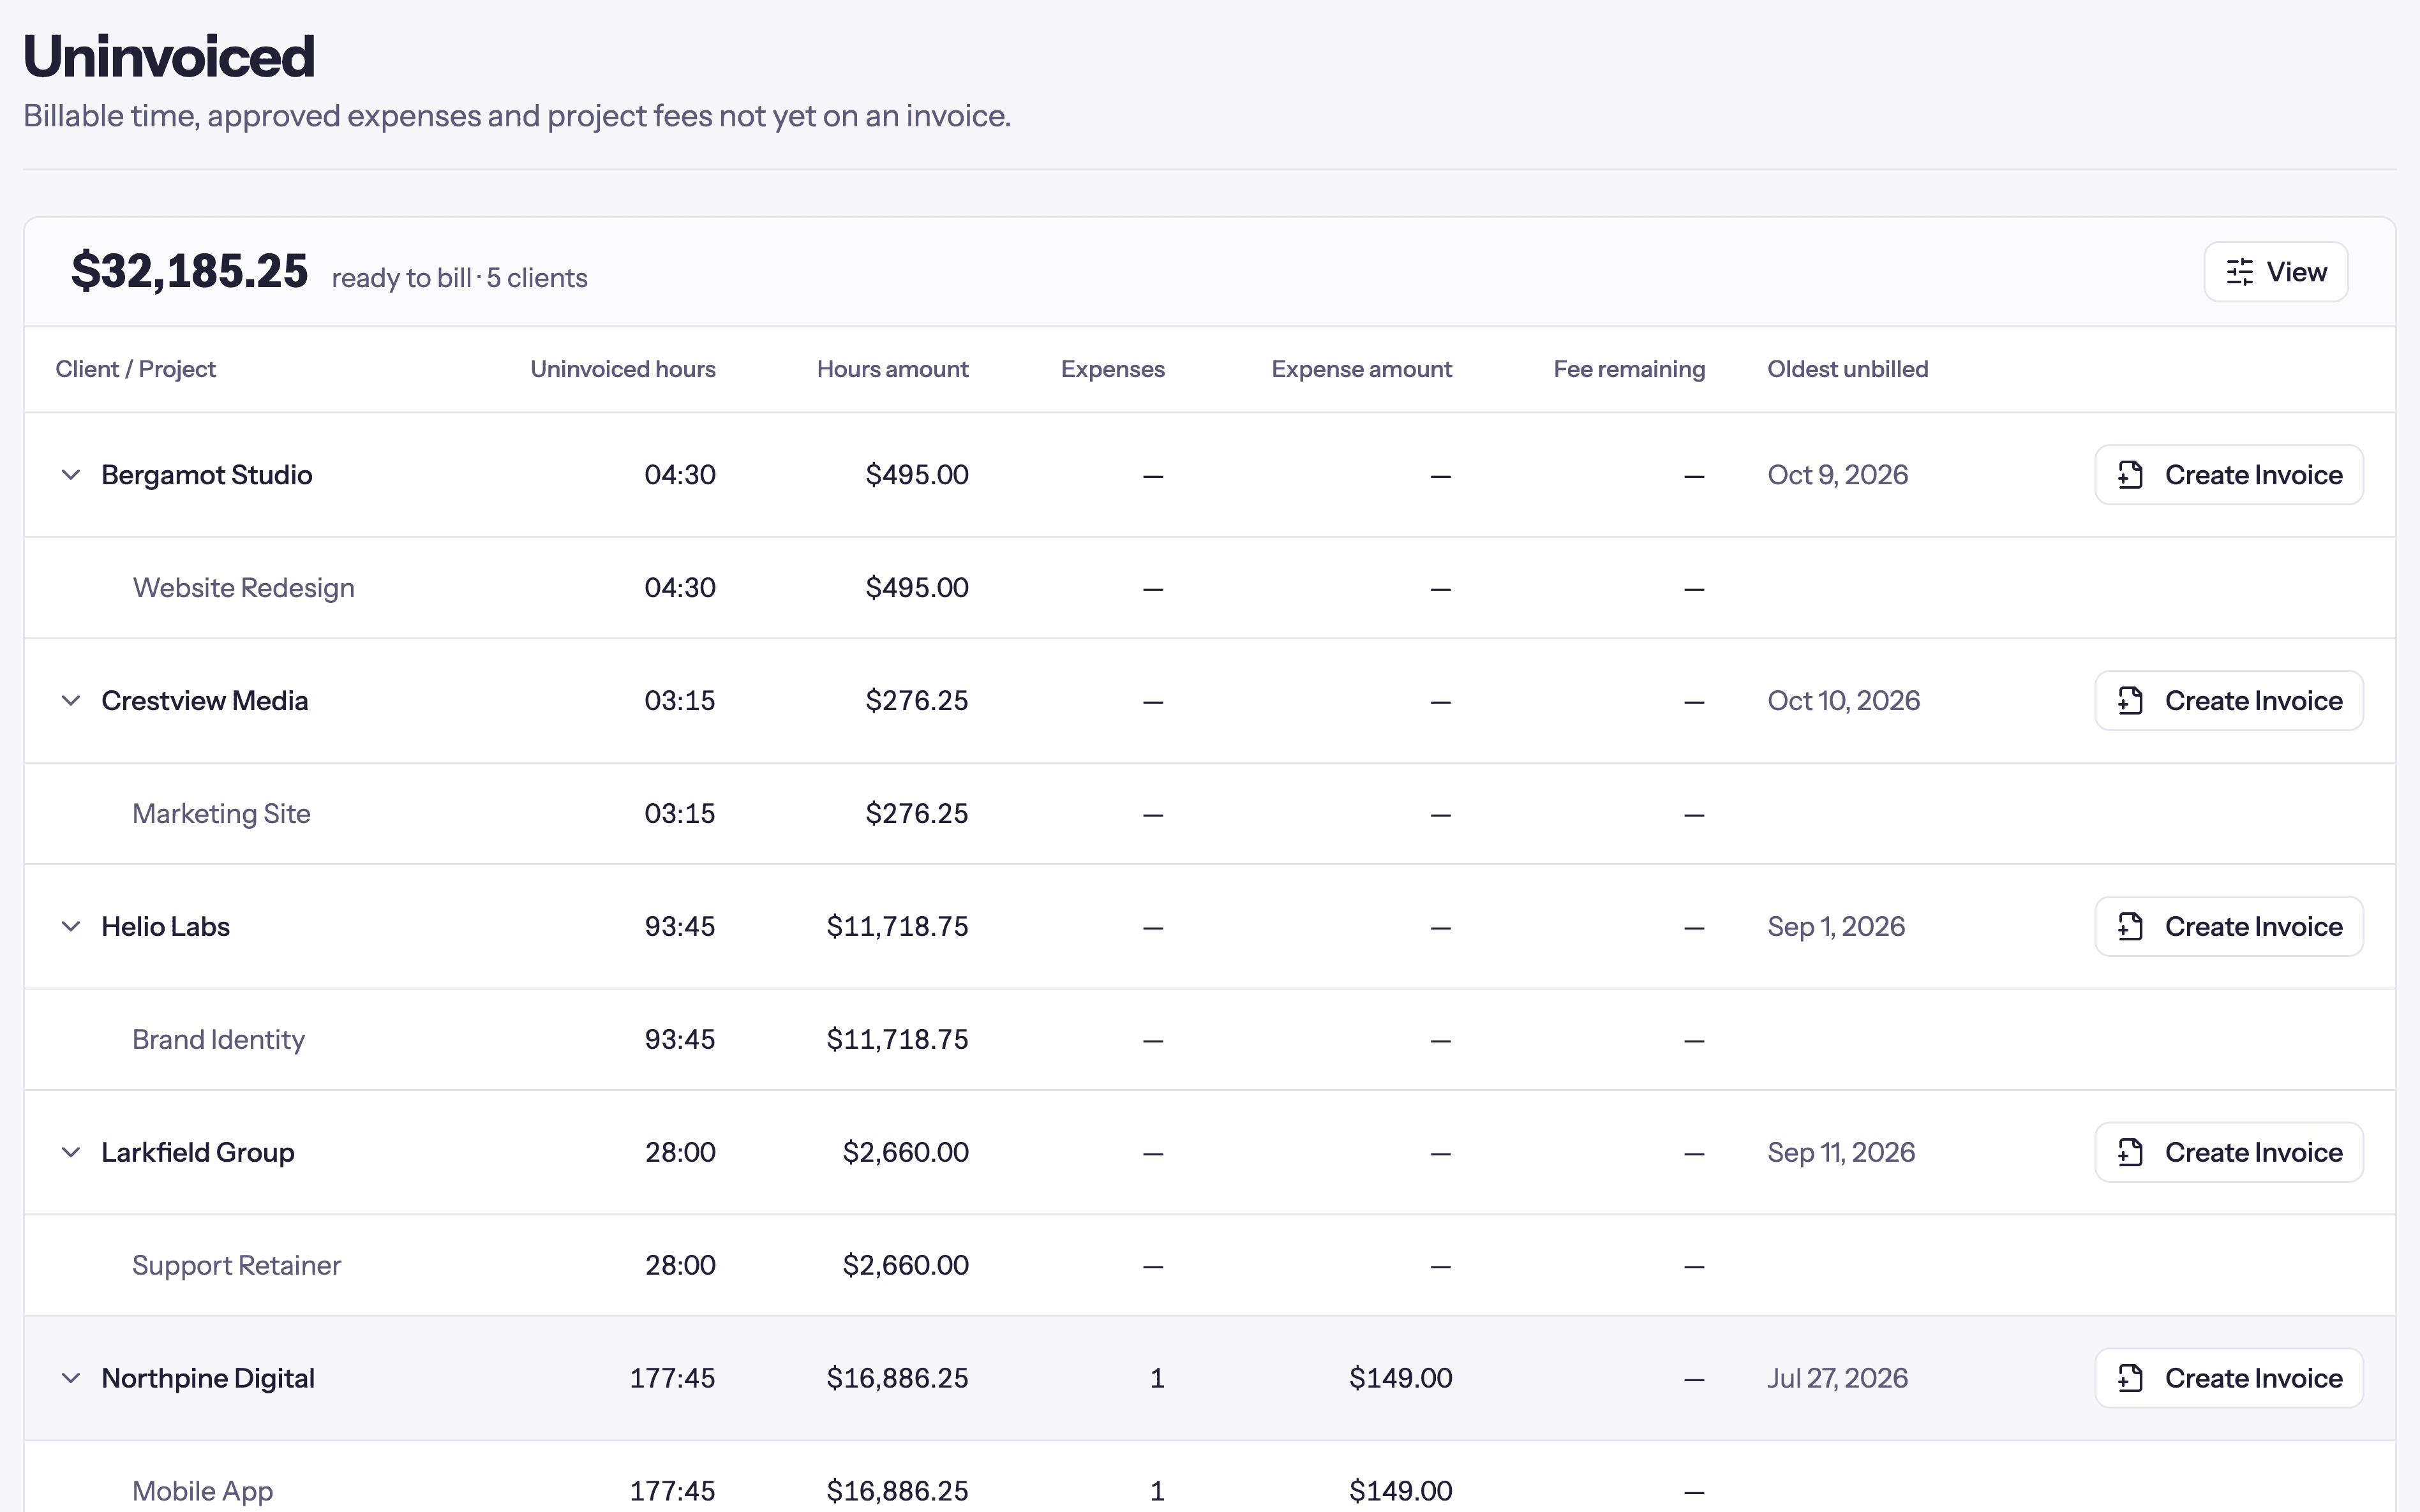This screenshot has height=1512, width=2420.
Task: Click the Expenses column header
Action: pos(1113,369)
